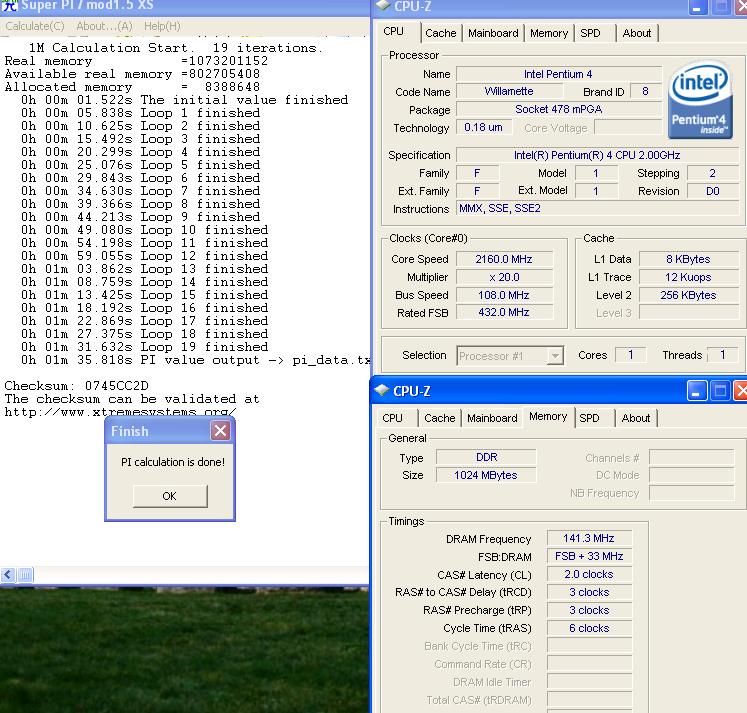Click the L1 Data 8 KBytes value
The image size is (747, 713).
pos(688,259)
